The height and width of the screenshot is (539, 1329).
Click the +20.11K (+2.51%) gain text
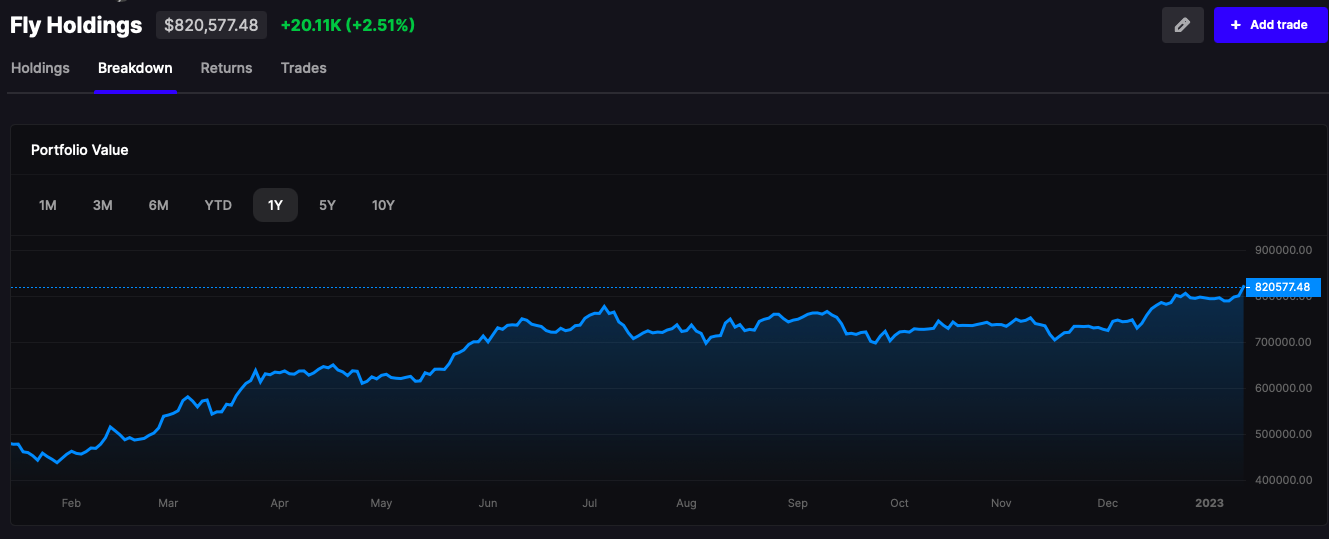click(x=348, y=25)
